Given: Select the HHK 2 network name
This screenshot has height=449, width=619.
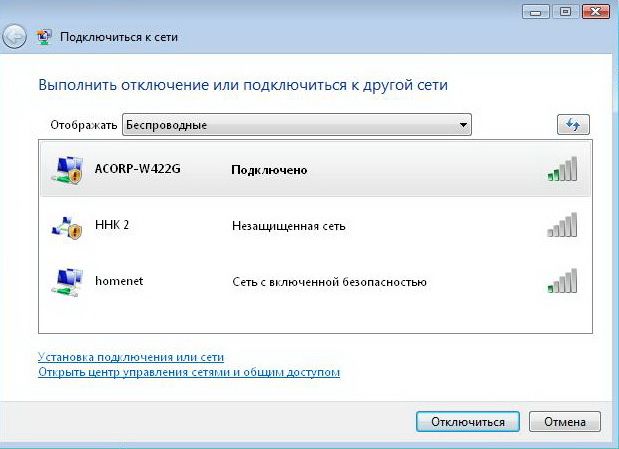Looking at the screenshot, I should 112,225.
